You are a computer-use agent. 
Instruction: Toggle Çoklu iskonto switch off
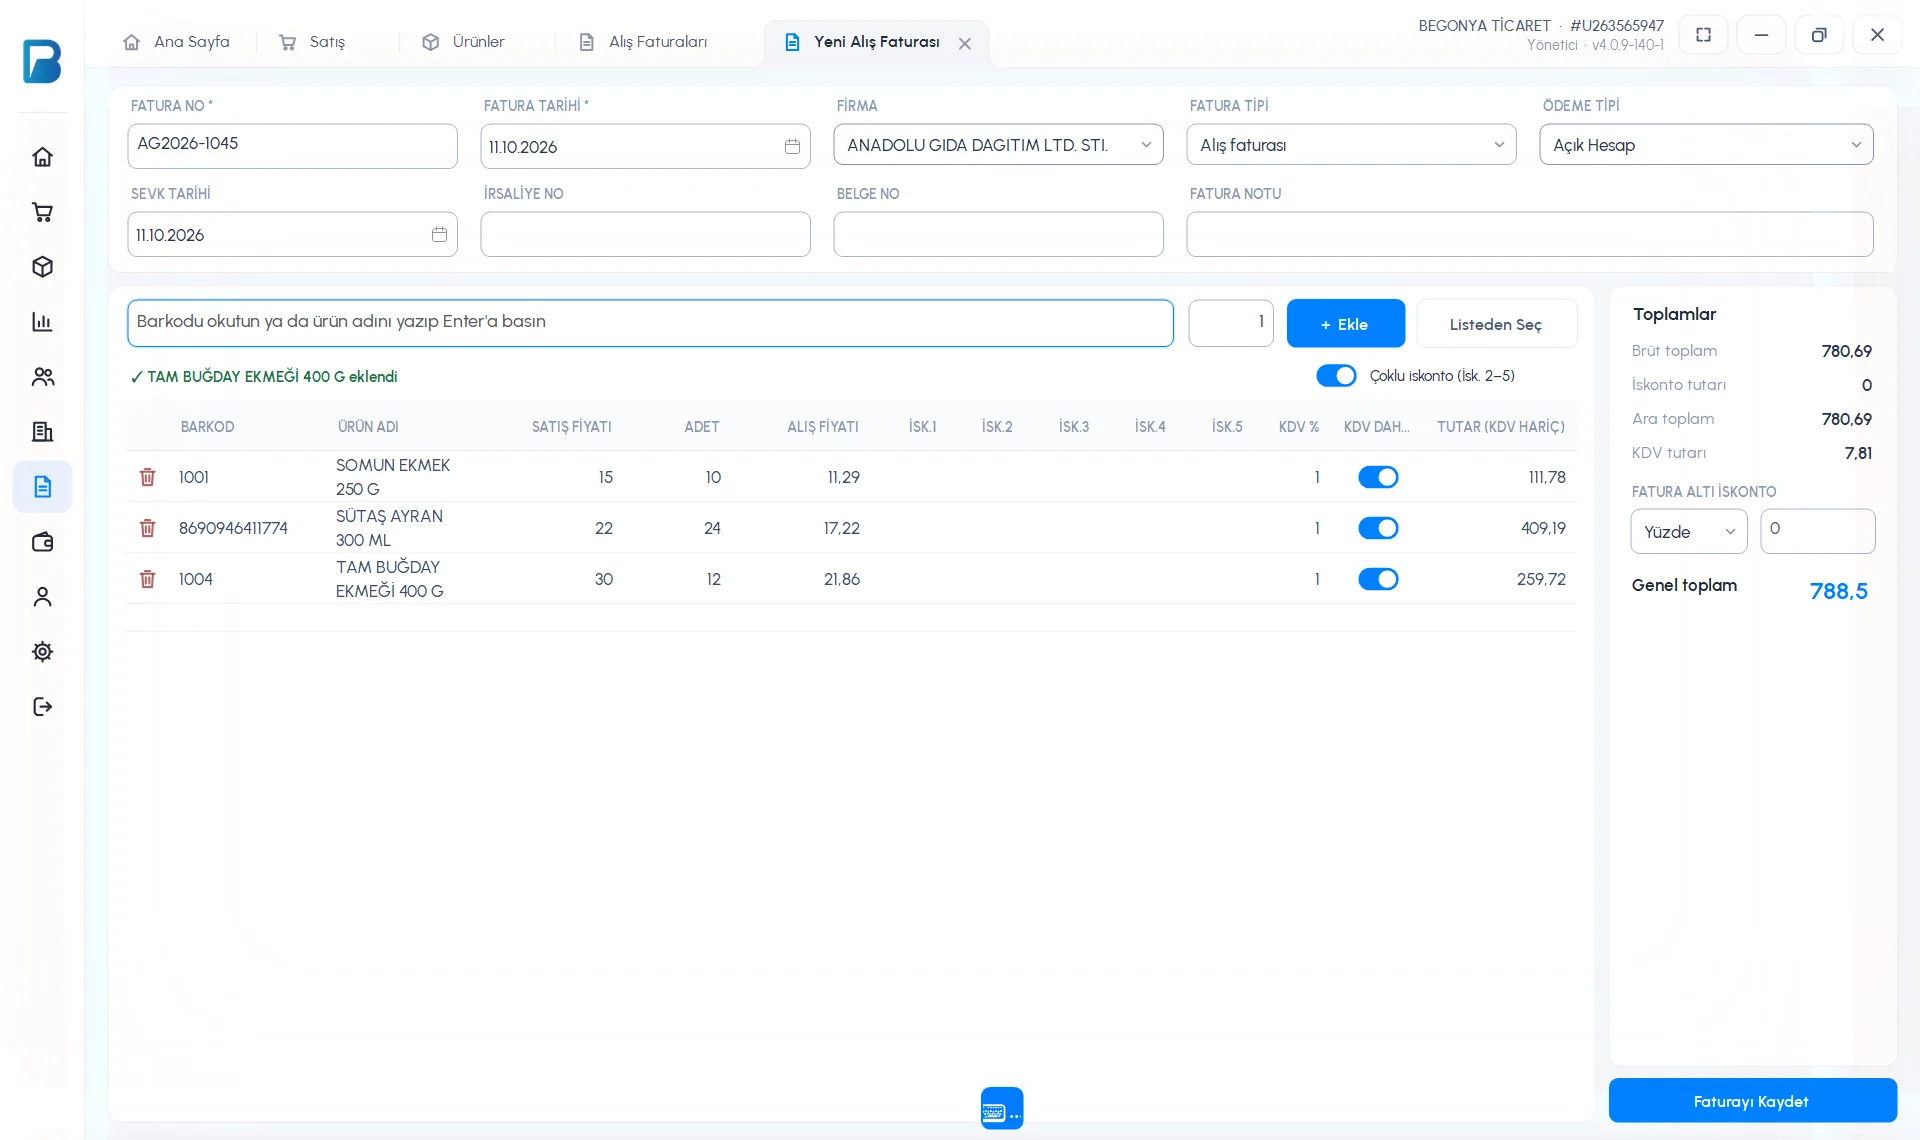pyautogui.click(x=1336, y=376)
